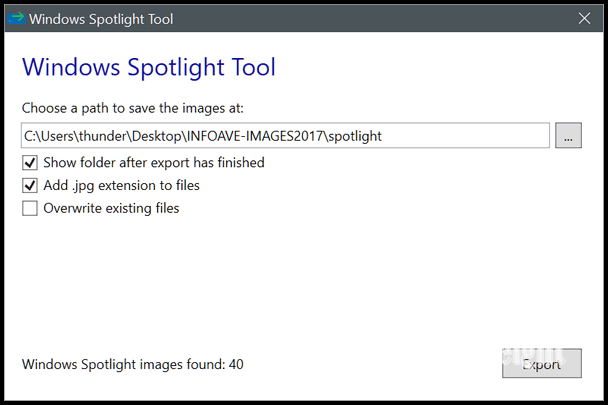Enable Overwrite existing files checkbox
The width and height of the screenshot is (608, 405).
click(x=30, y=208)
